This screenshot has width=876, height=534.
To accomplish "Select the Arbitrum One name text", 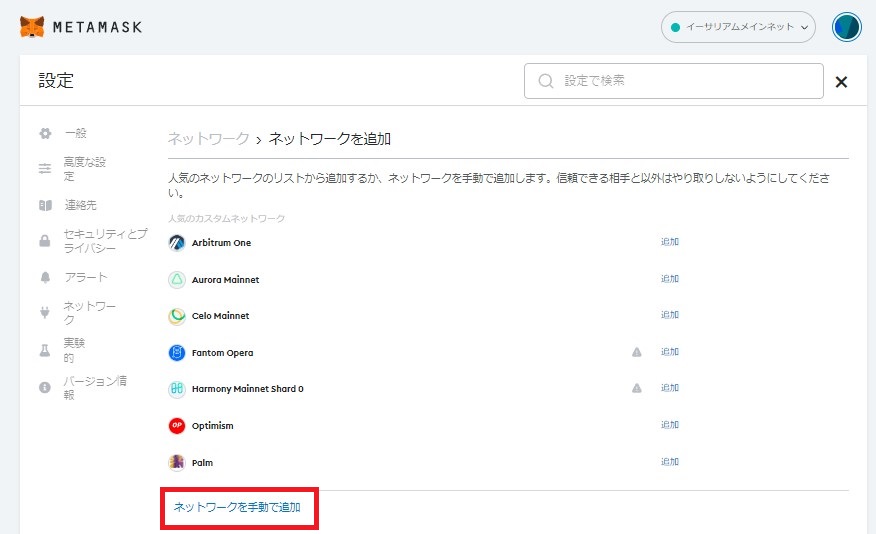I will point(221,243).
